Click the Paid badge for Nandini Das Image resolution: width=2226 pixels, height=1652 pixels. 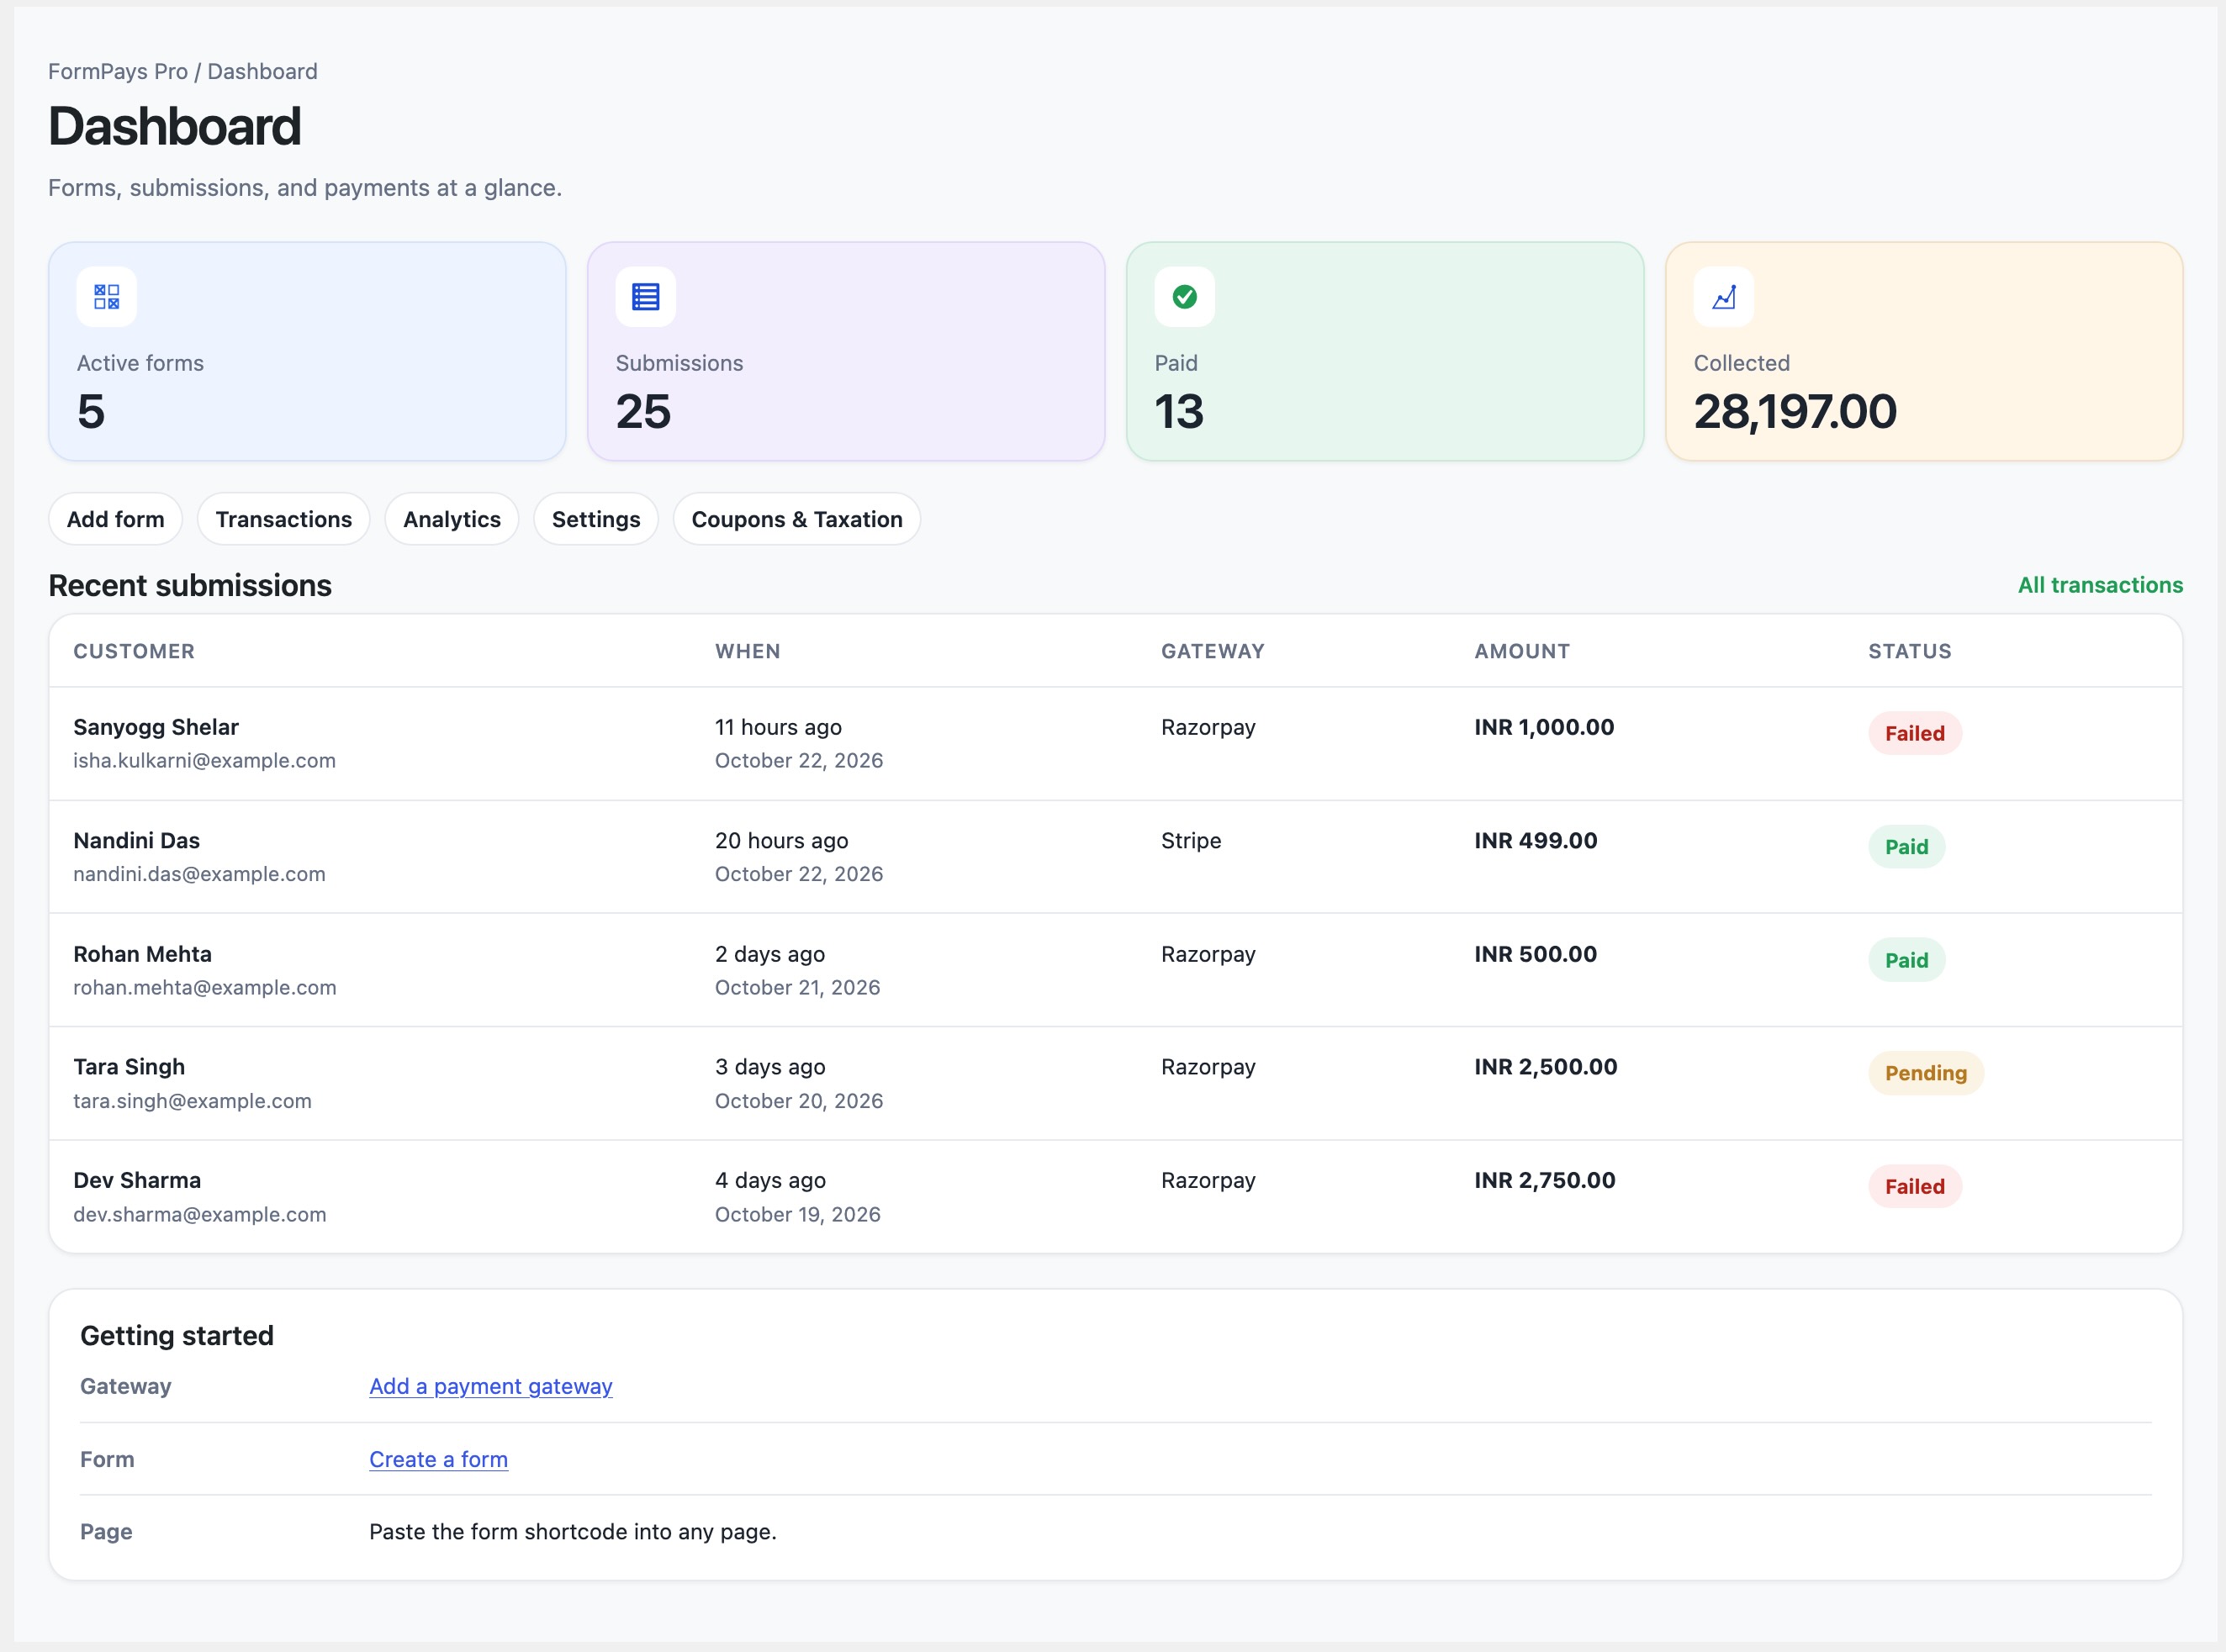[1907, 847]
